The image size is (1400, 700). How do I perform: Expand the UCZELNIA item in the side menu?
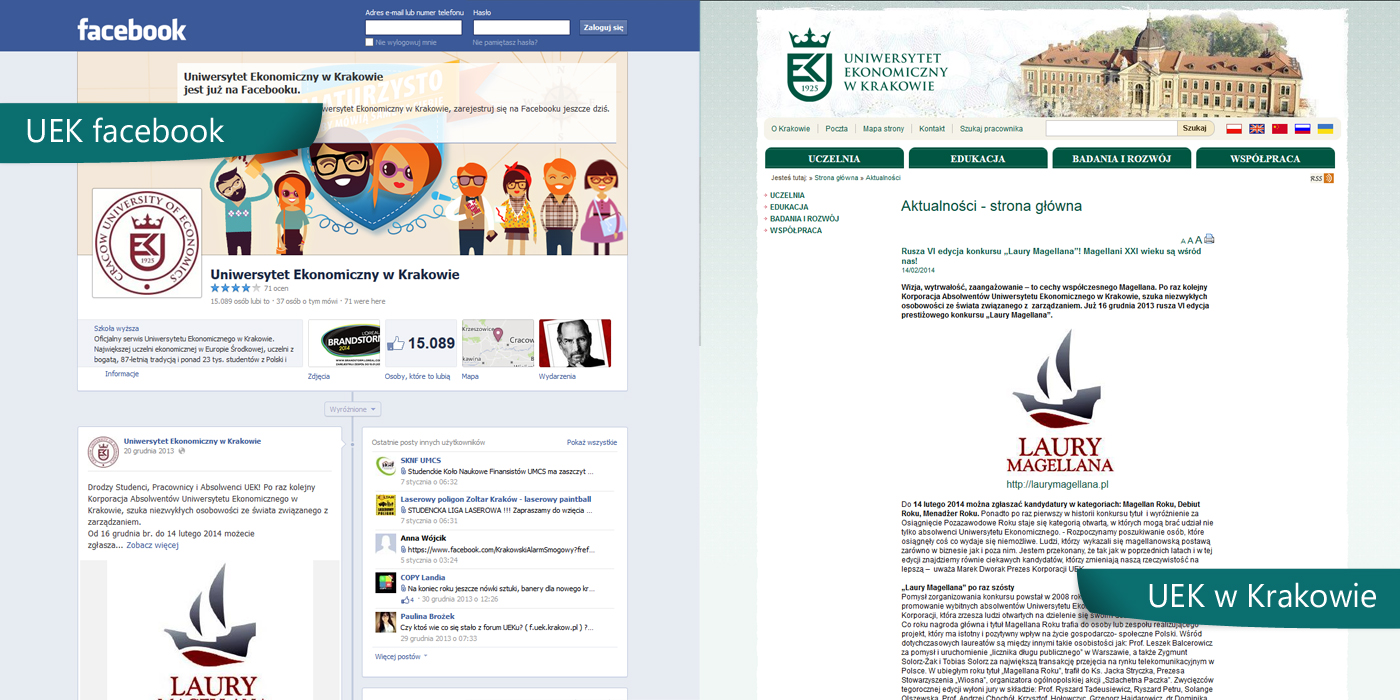tap(787, 196)
